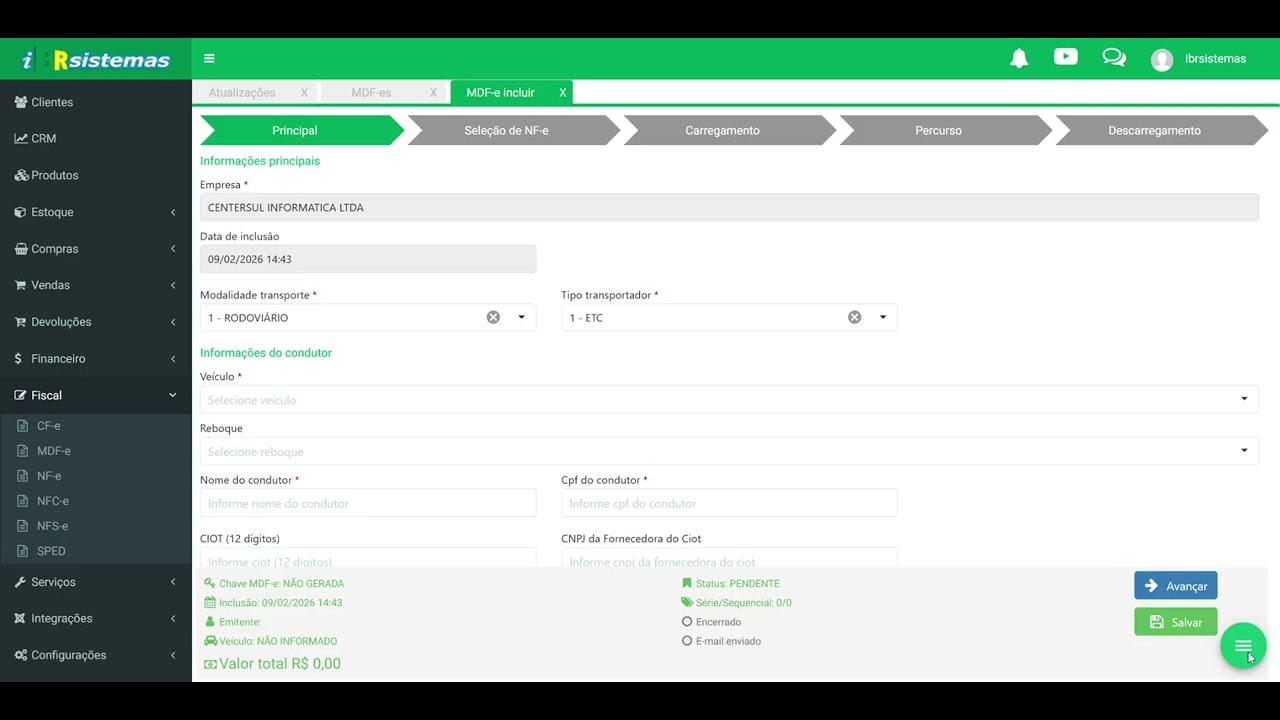Viewport: 1280px width, 720px height.
Task: Click the Devoluções cart icon
Action: (21, 322)
